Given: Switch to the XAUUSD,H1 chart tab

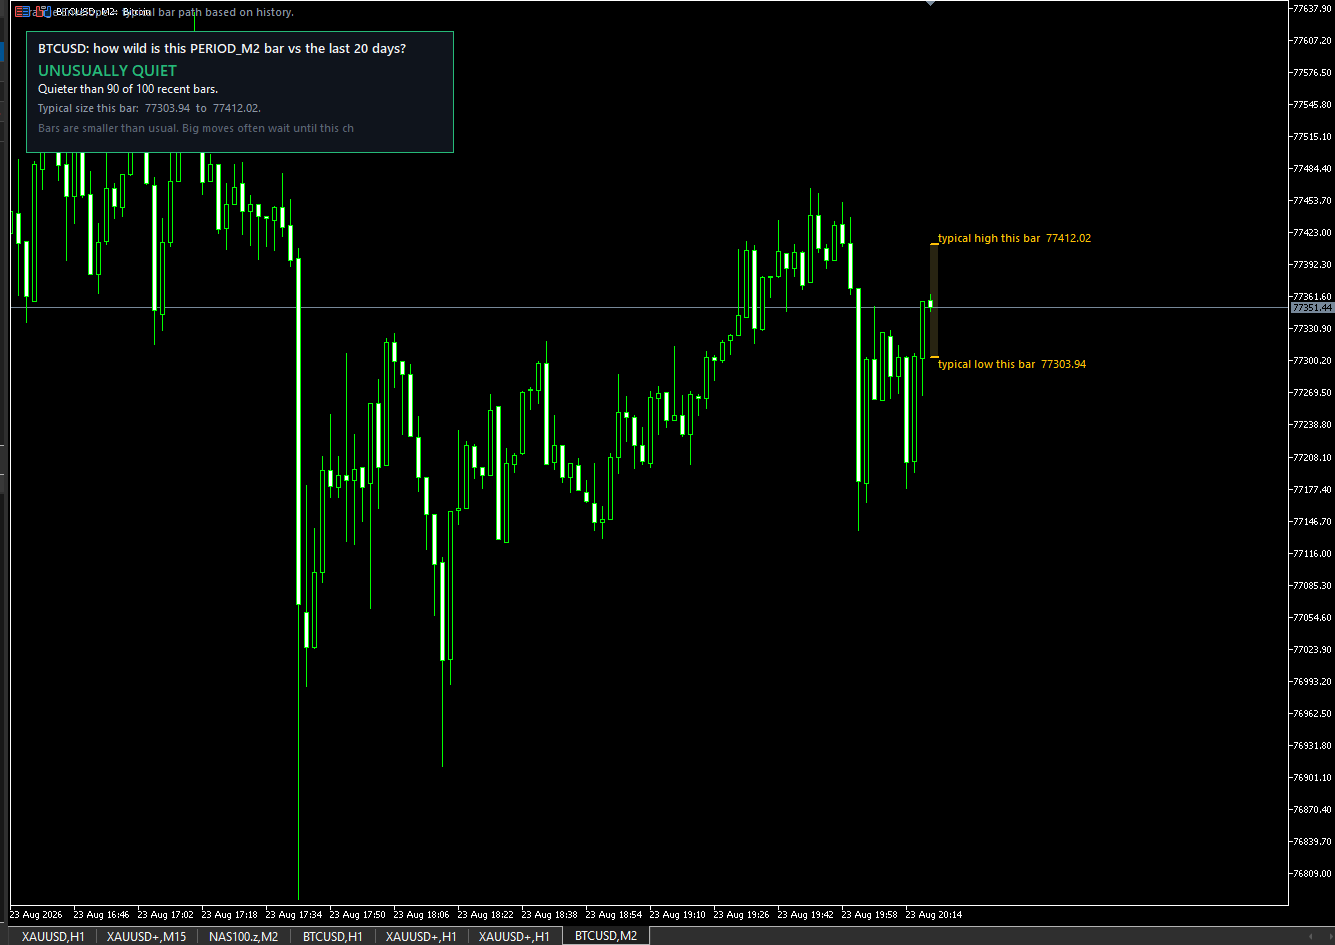Looking at the screenshot, I should click(x=54, y=936).
